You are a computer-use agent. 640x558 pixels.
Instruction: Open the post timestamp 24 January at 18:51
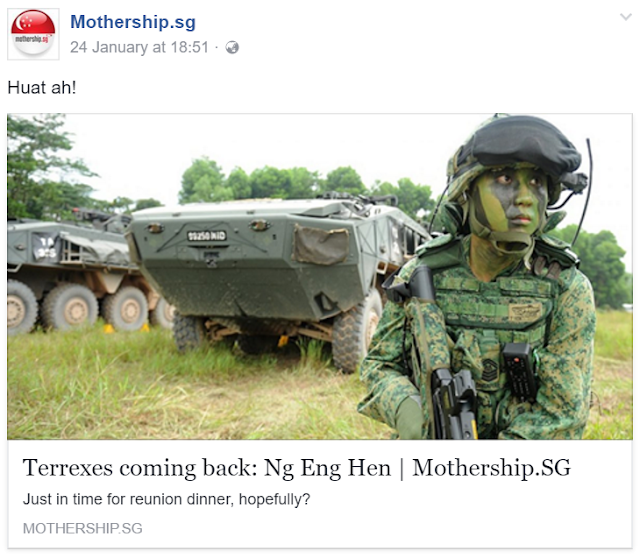139,47
